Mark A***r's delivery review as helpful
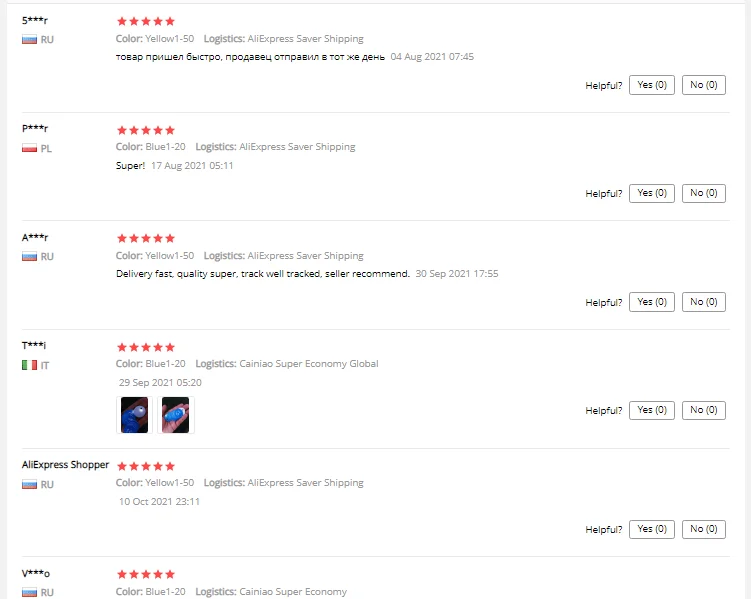Image resolution: width=751 pixels, height=599 pixels. 652,302
